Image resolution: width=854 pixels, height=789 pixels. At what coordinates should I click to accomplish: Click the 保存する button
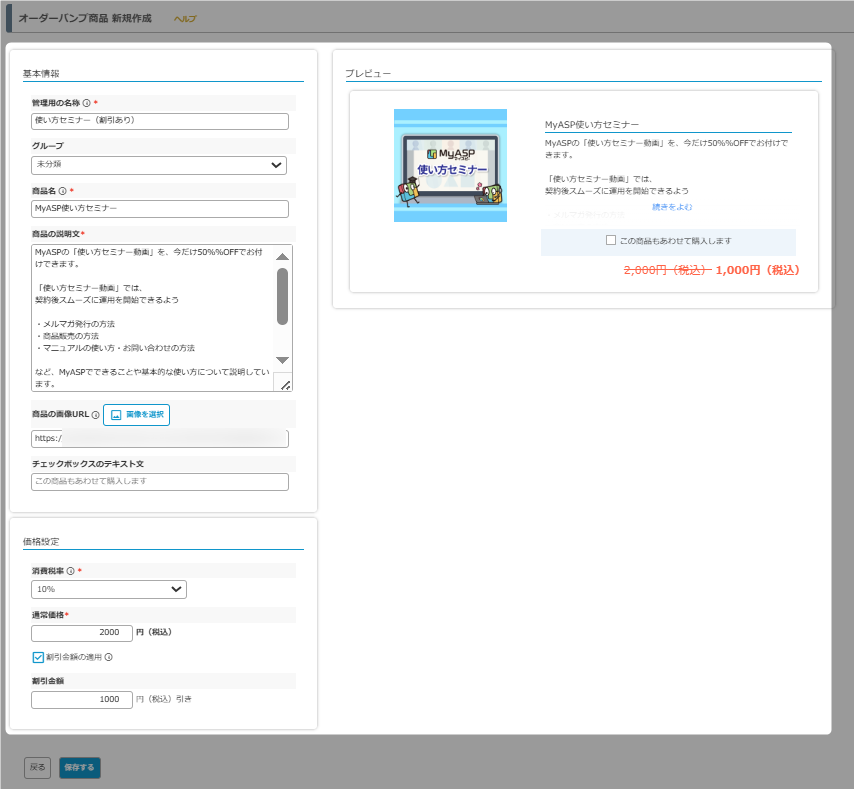tap(80, 768)
